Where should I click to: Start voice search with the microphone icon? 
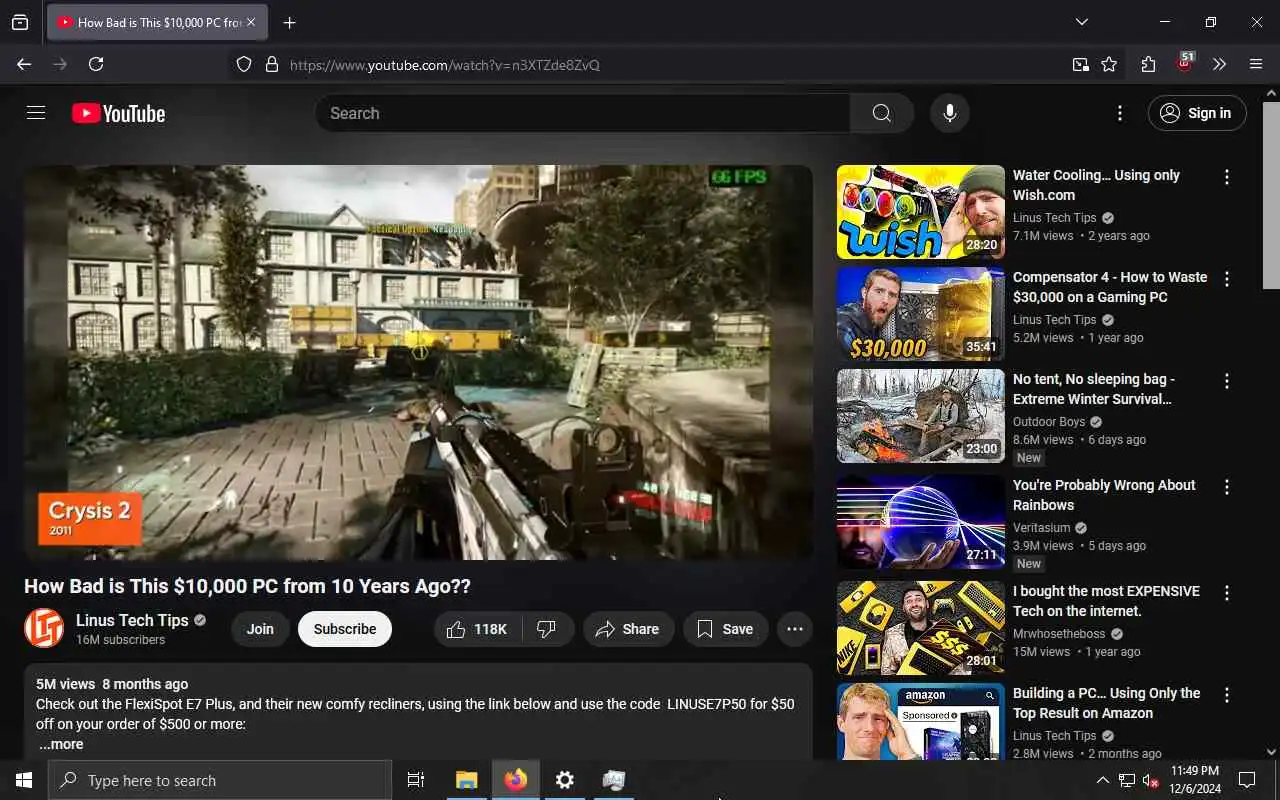pos(950,113)
